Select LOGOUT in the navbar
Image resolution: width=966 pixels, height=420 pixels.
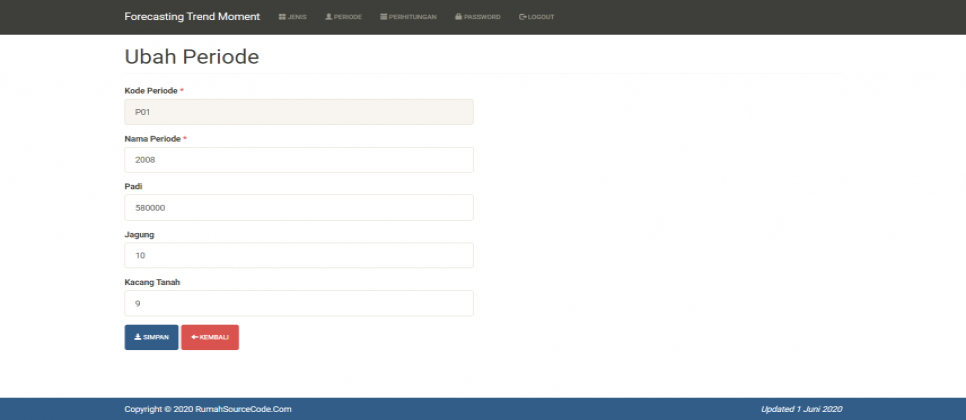(537, 17)
